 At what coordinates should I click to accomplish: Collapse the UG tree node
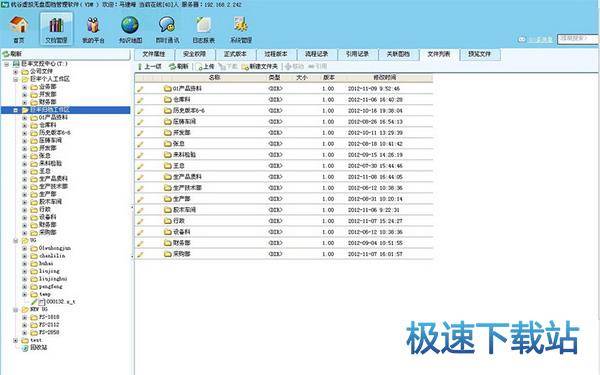click(x=15, y=240)
